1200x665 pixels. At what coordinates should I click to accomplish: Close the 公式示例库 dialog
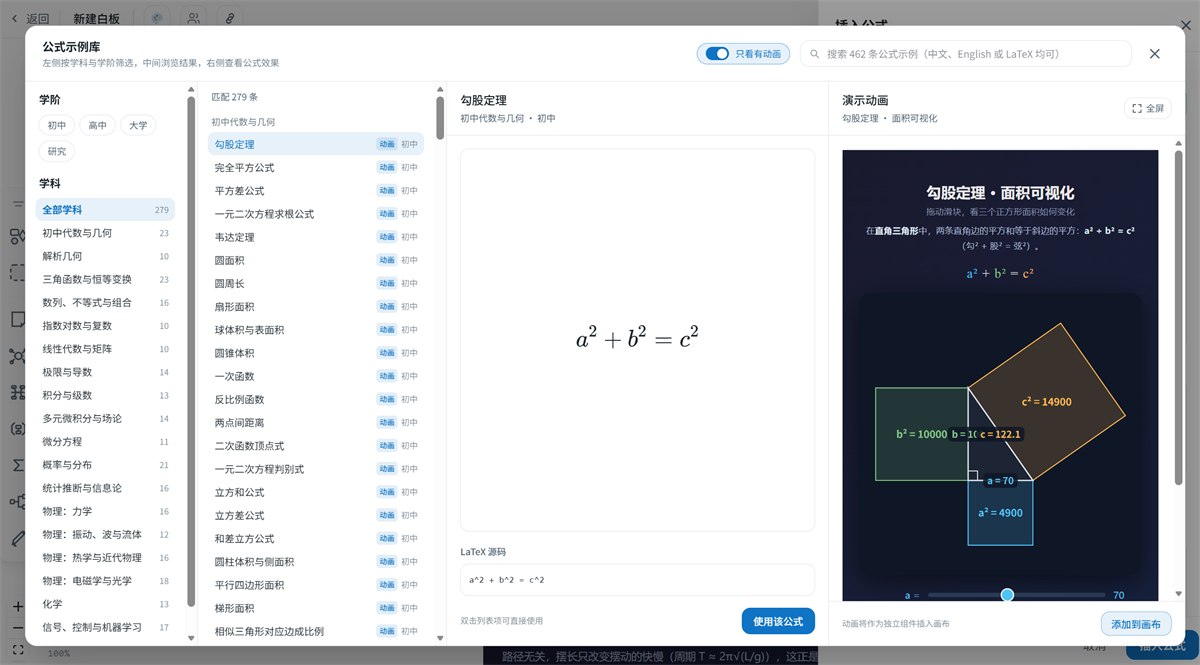pos(1155,54)
